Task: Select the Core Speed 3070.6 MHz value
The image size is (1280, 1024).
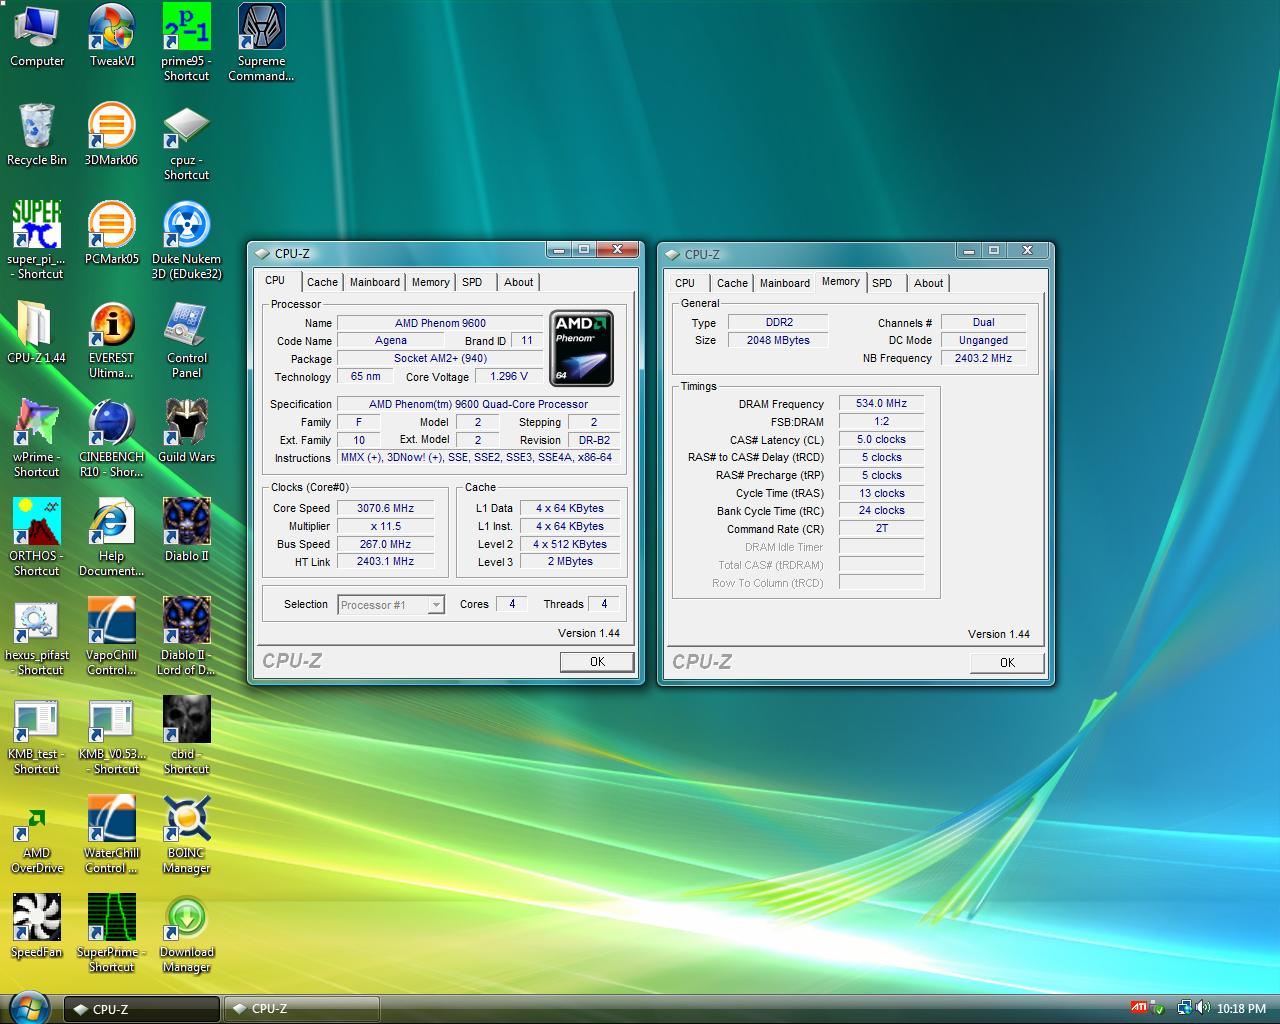Action: pos(385,508)
